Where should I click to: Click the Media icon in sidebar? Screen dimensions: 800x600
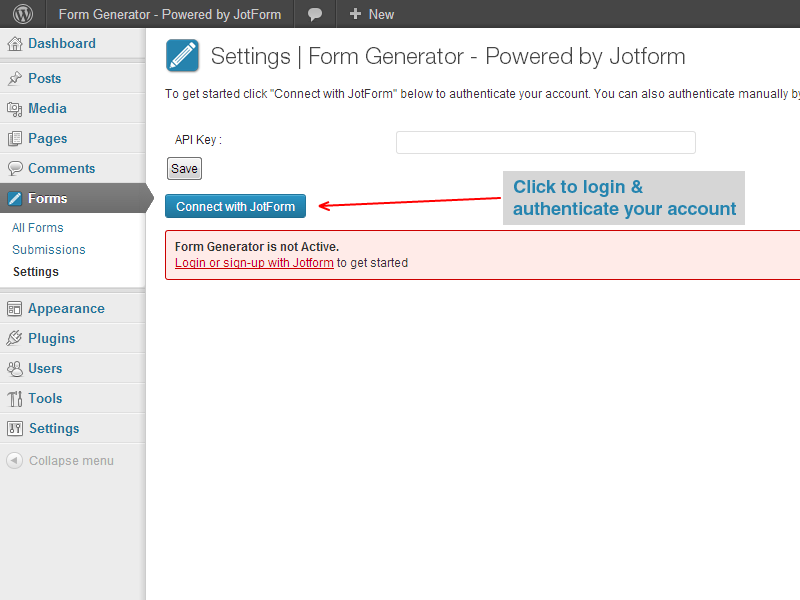tap(15, 109)
